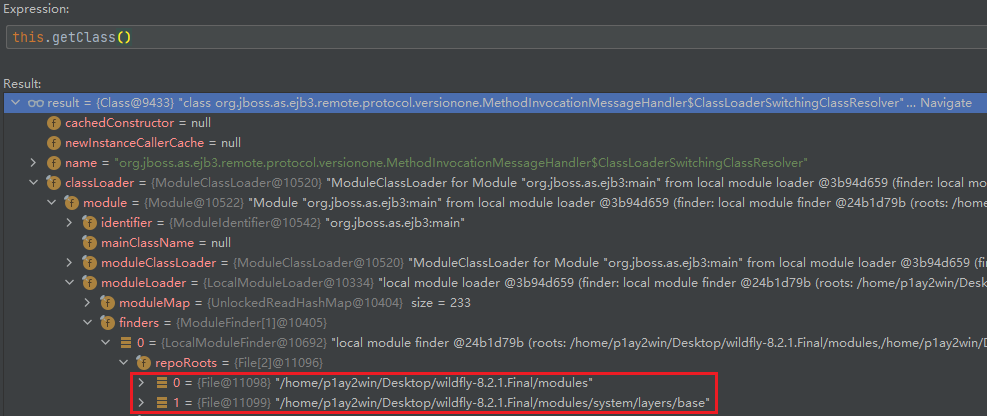Click the mainClassName field icon

[90, 243]
